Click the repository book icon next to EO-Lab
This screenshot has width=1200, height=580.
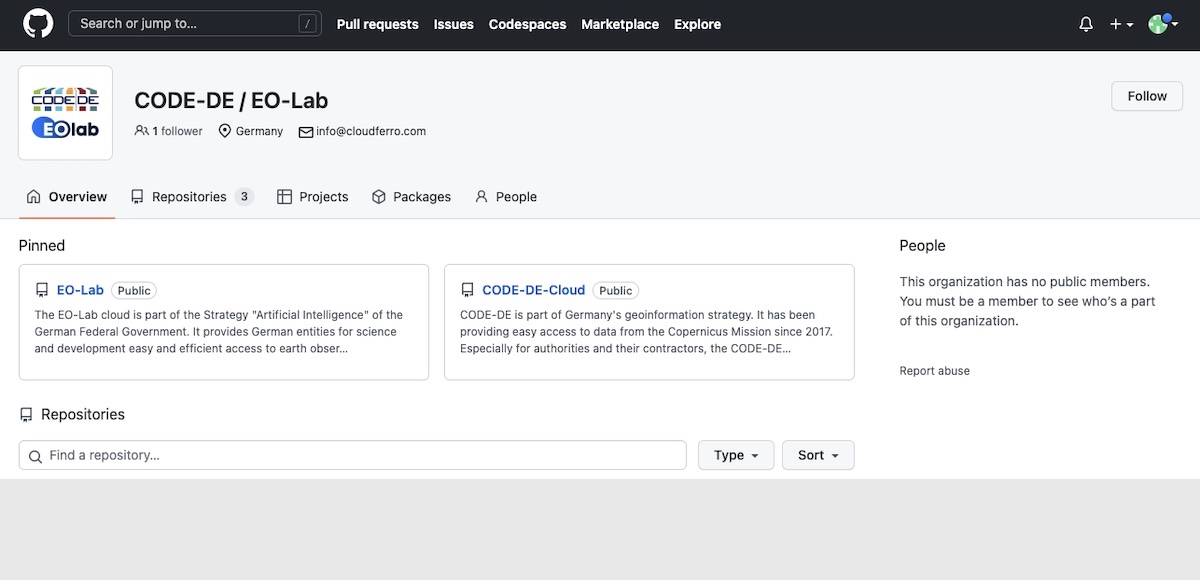41,289
